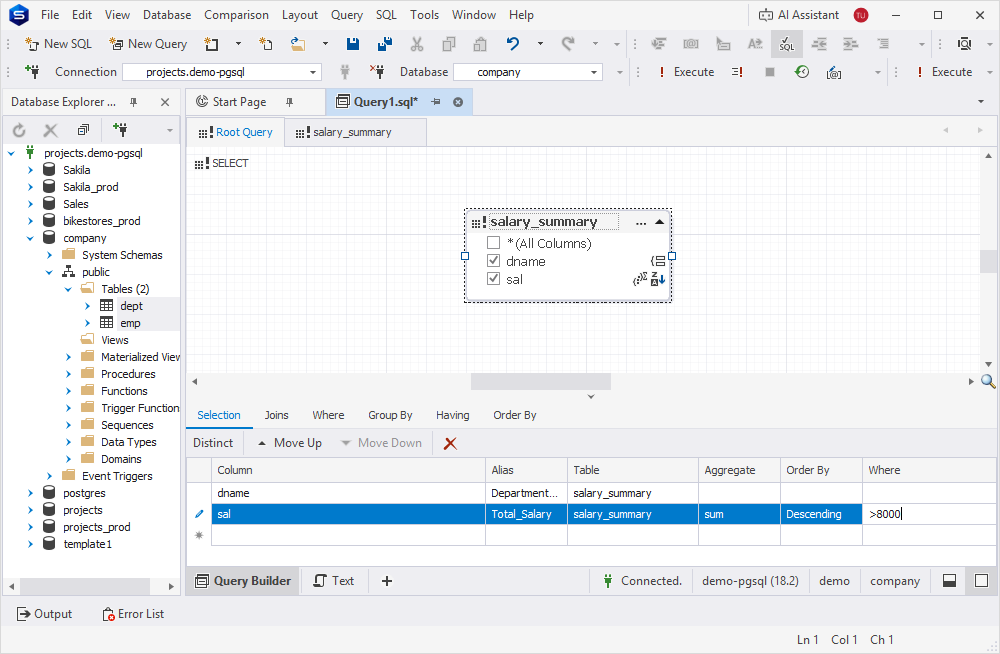Click the Database Explorer horizontal scrollbar
This screenshot has width=1000, height=654.
click(86, 586)
